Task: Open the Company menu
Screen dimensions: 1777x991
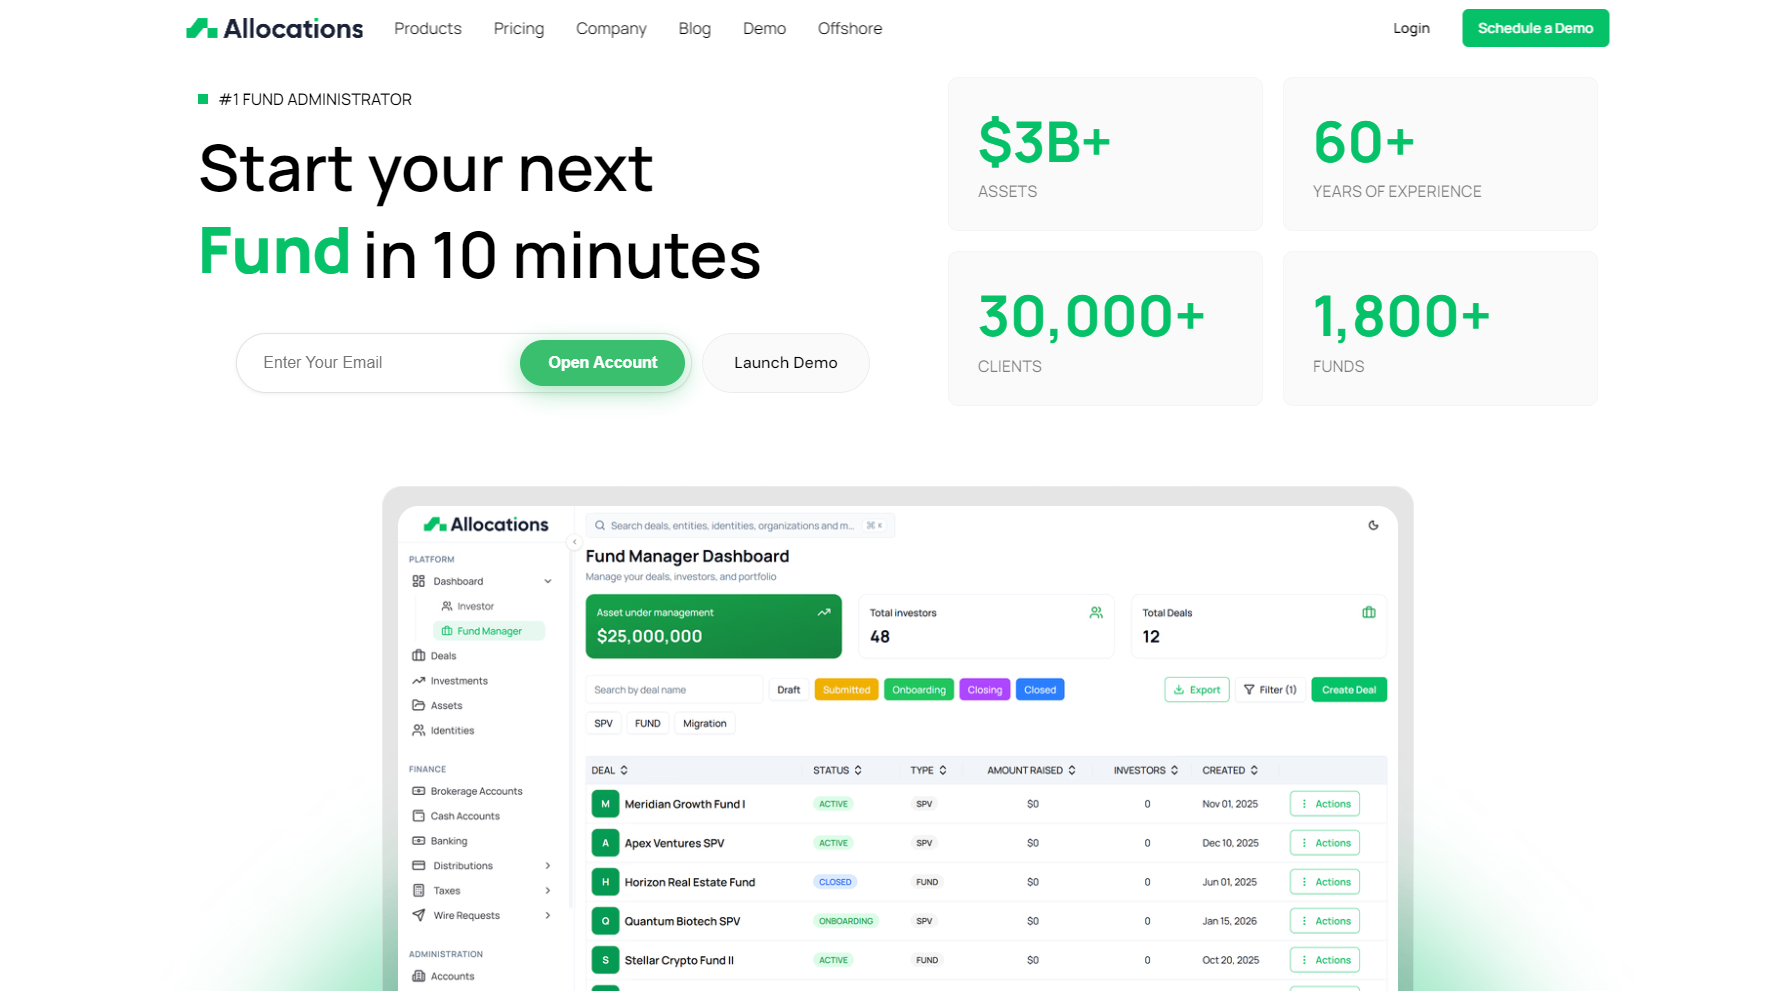Action: [611, 28]
